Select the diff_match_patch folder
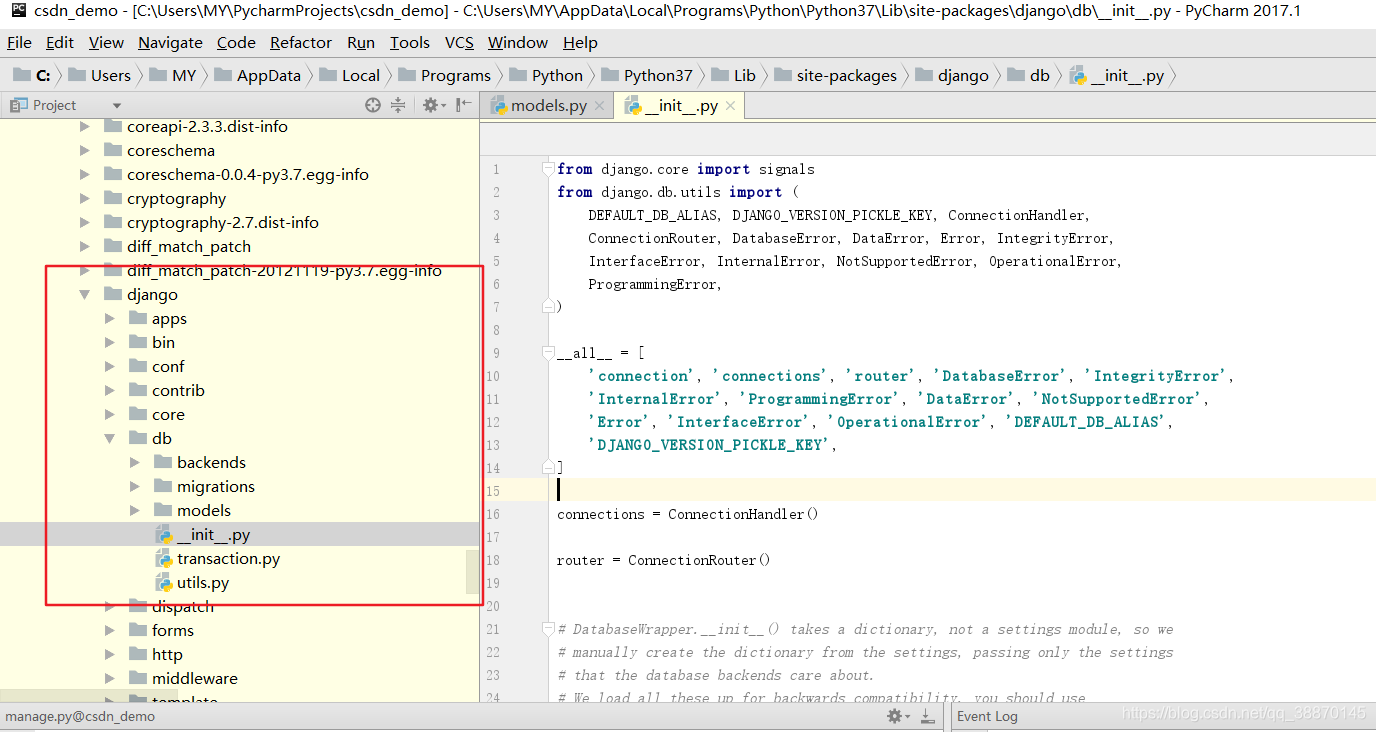 click(x=189, y=247)
